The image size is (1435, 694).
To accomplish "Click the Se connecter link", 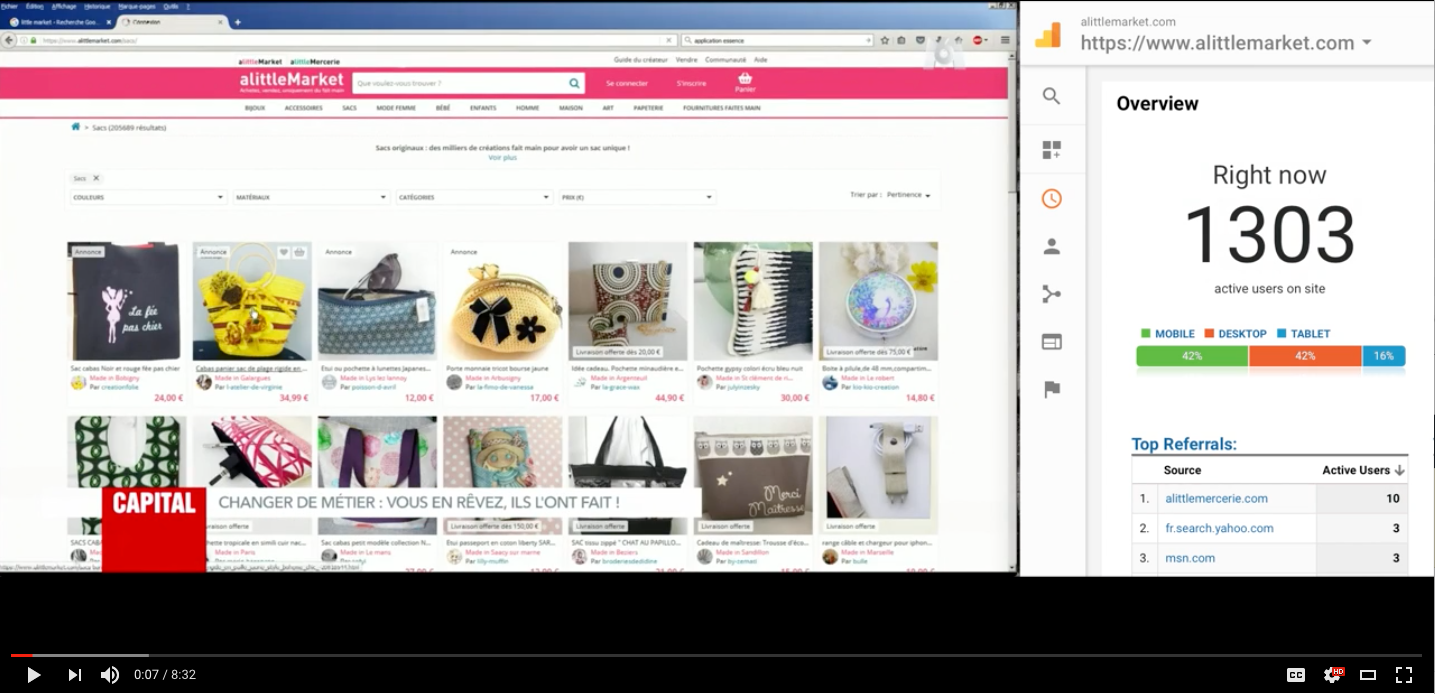I will [627, 84].
